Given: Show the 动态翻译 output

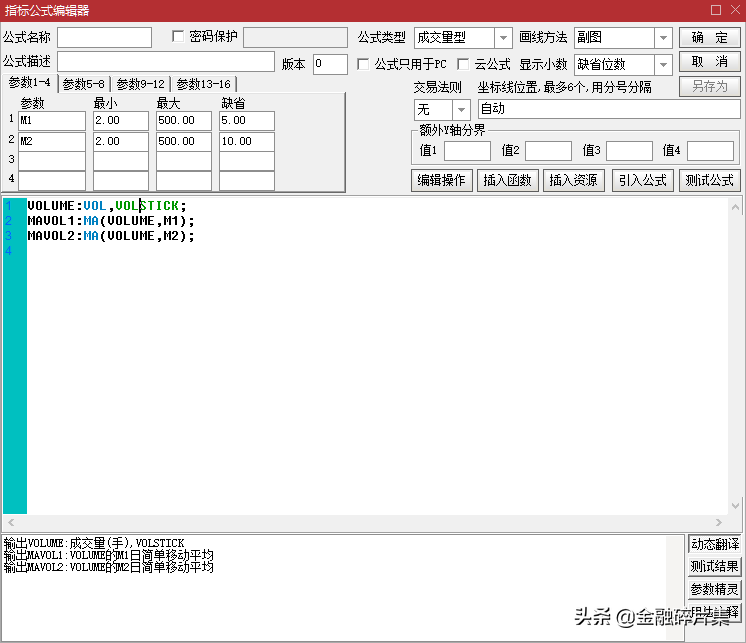Looking at the screenshot, I should (715, 544).
